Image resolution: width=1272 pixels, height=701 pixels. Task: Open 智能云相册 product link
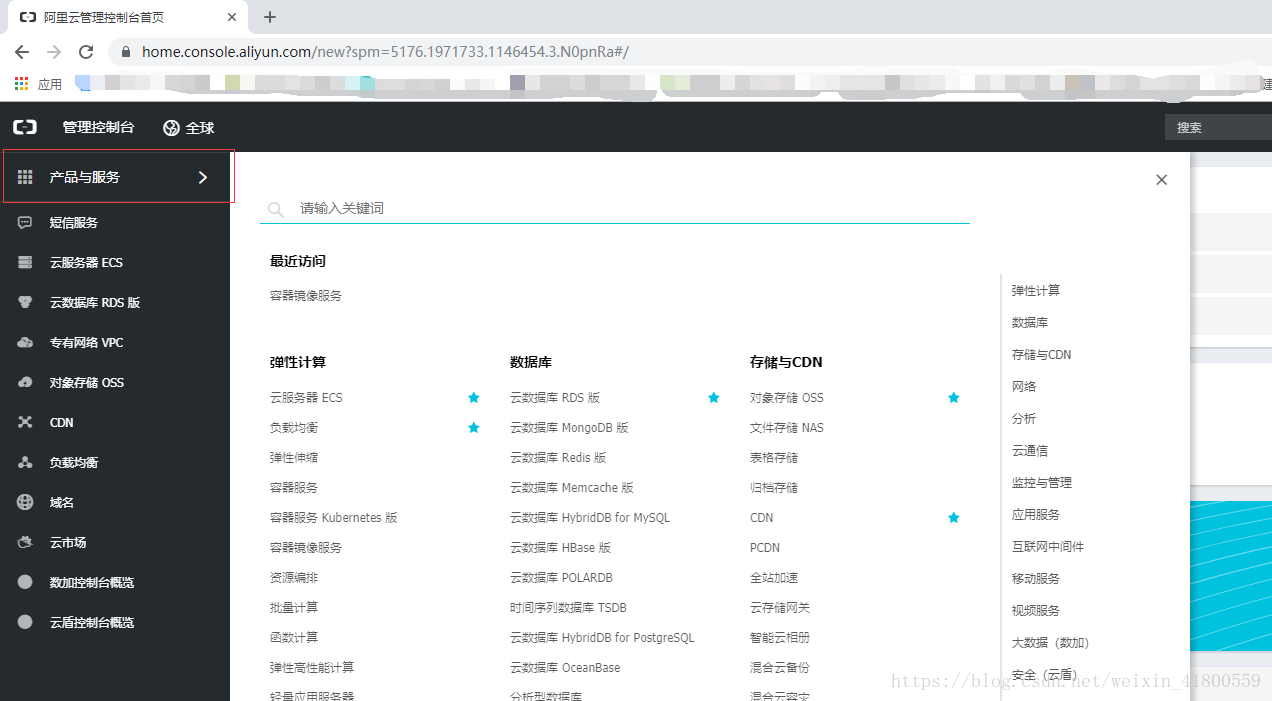point(780,637)
